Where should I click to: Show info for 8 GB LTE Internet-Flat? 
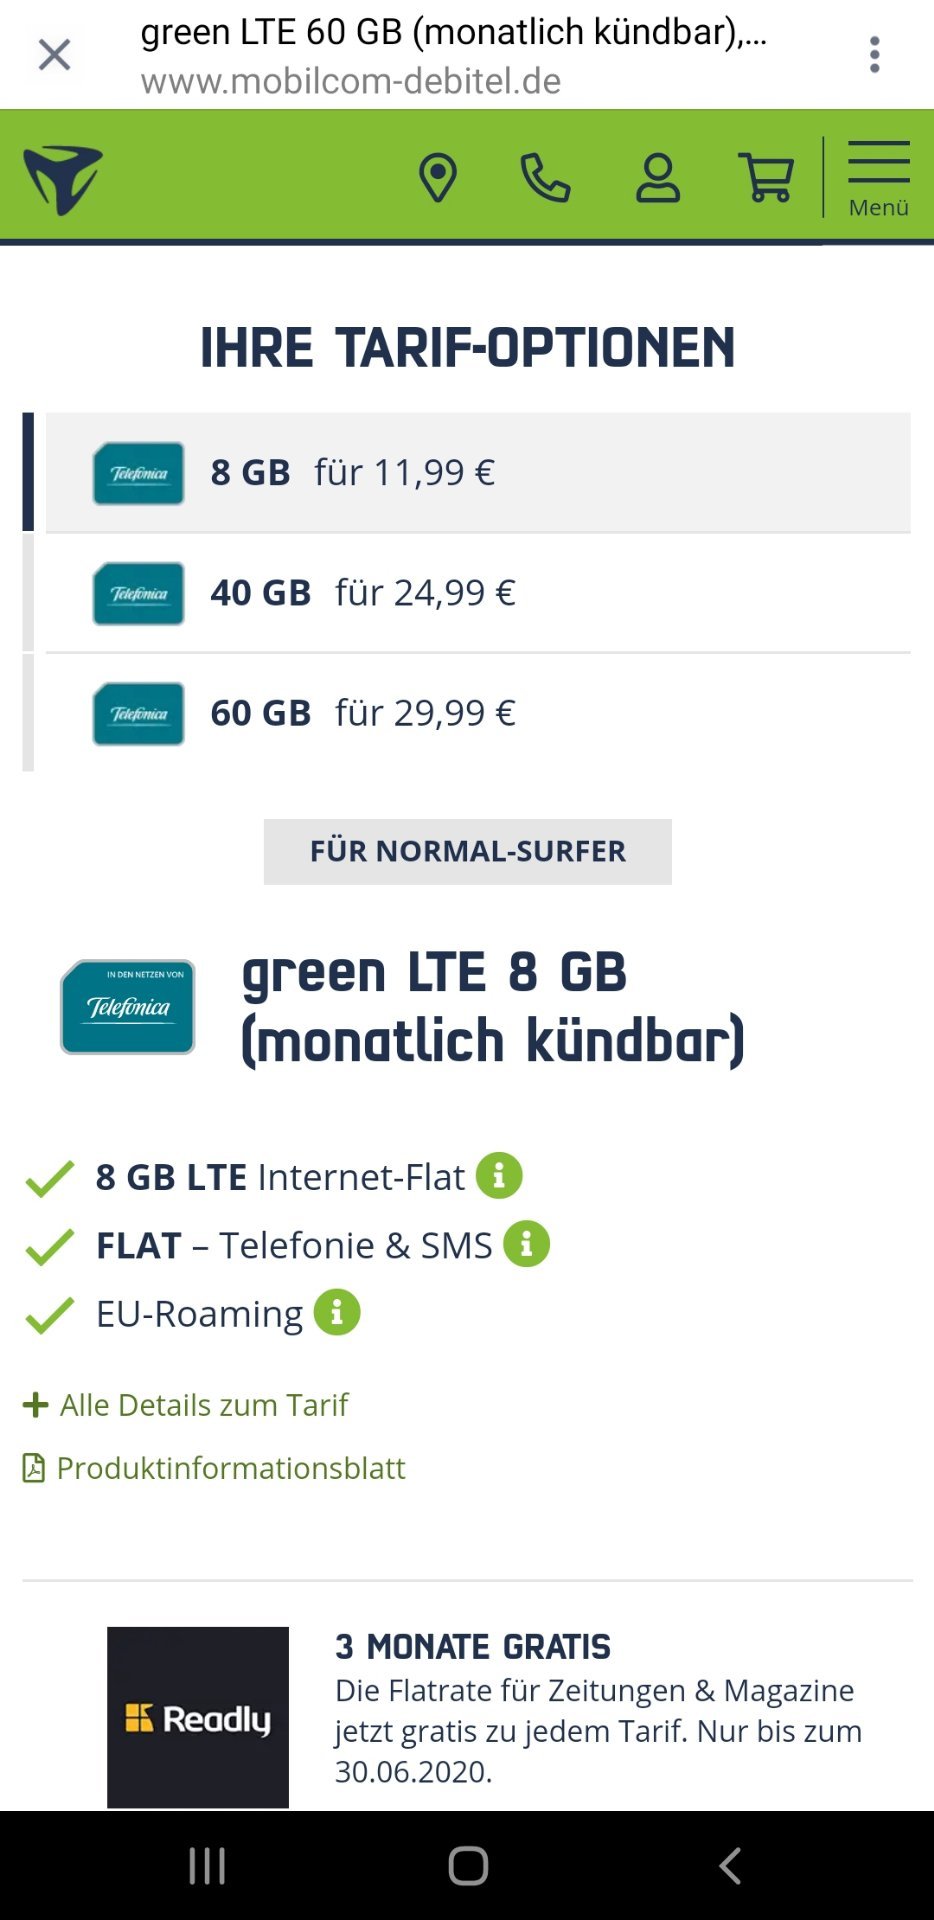[499, 1176]
